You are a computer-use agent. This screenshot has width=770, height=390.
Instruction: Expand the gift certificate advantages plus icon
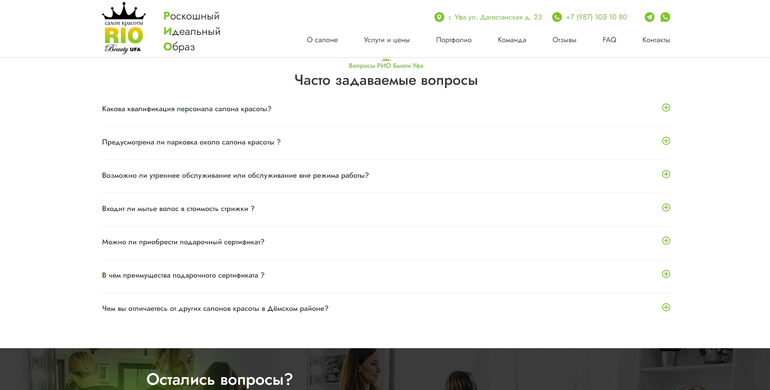pyautogui.click(x=666, y=274)
